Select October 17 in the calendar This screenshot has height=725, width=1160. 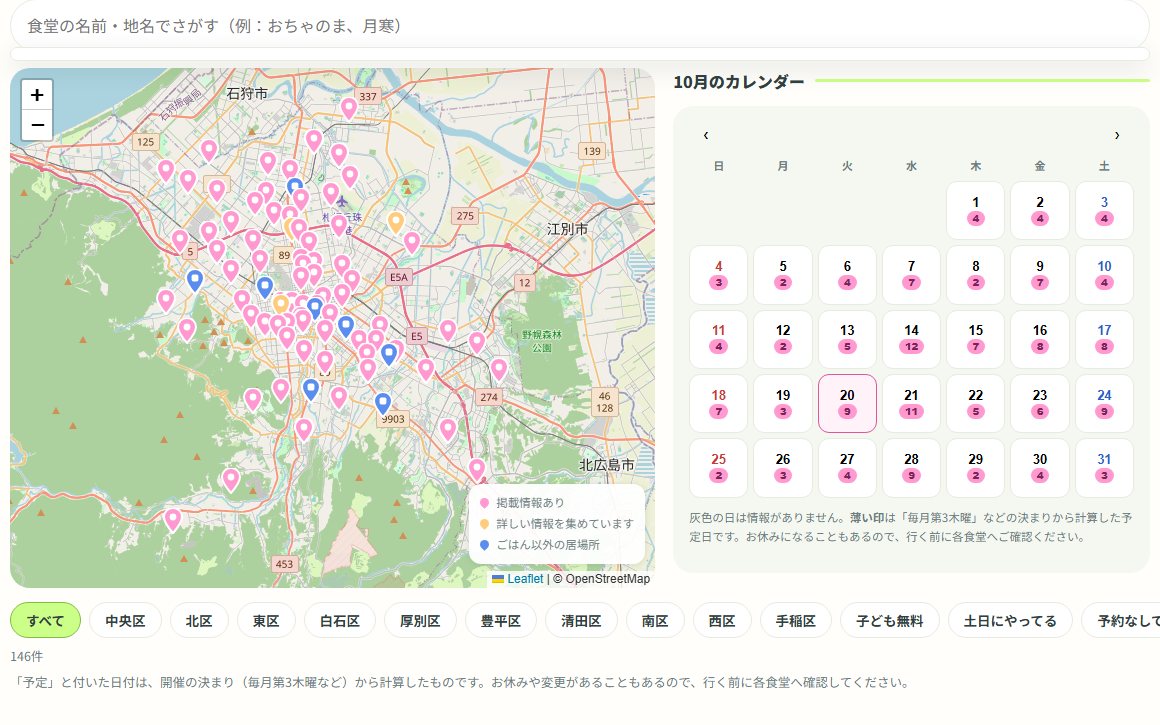pos(1105,339)
